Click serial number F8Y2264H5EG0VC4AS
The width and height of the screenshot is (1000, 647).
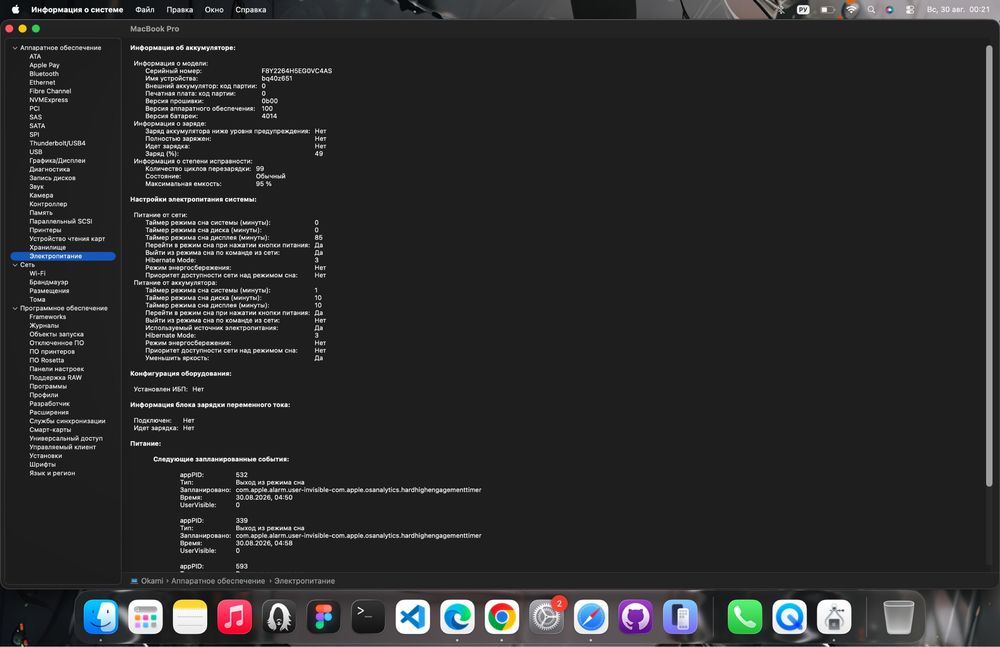click(297, 71)
